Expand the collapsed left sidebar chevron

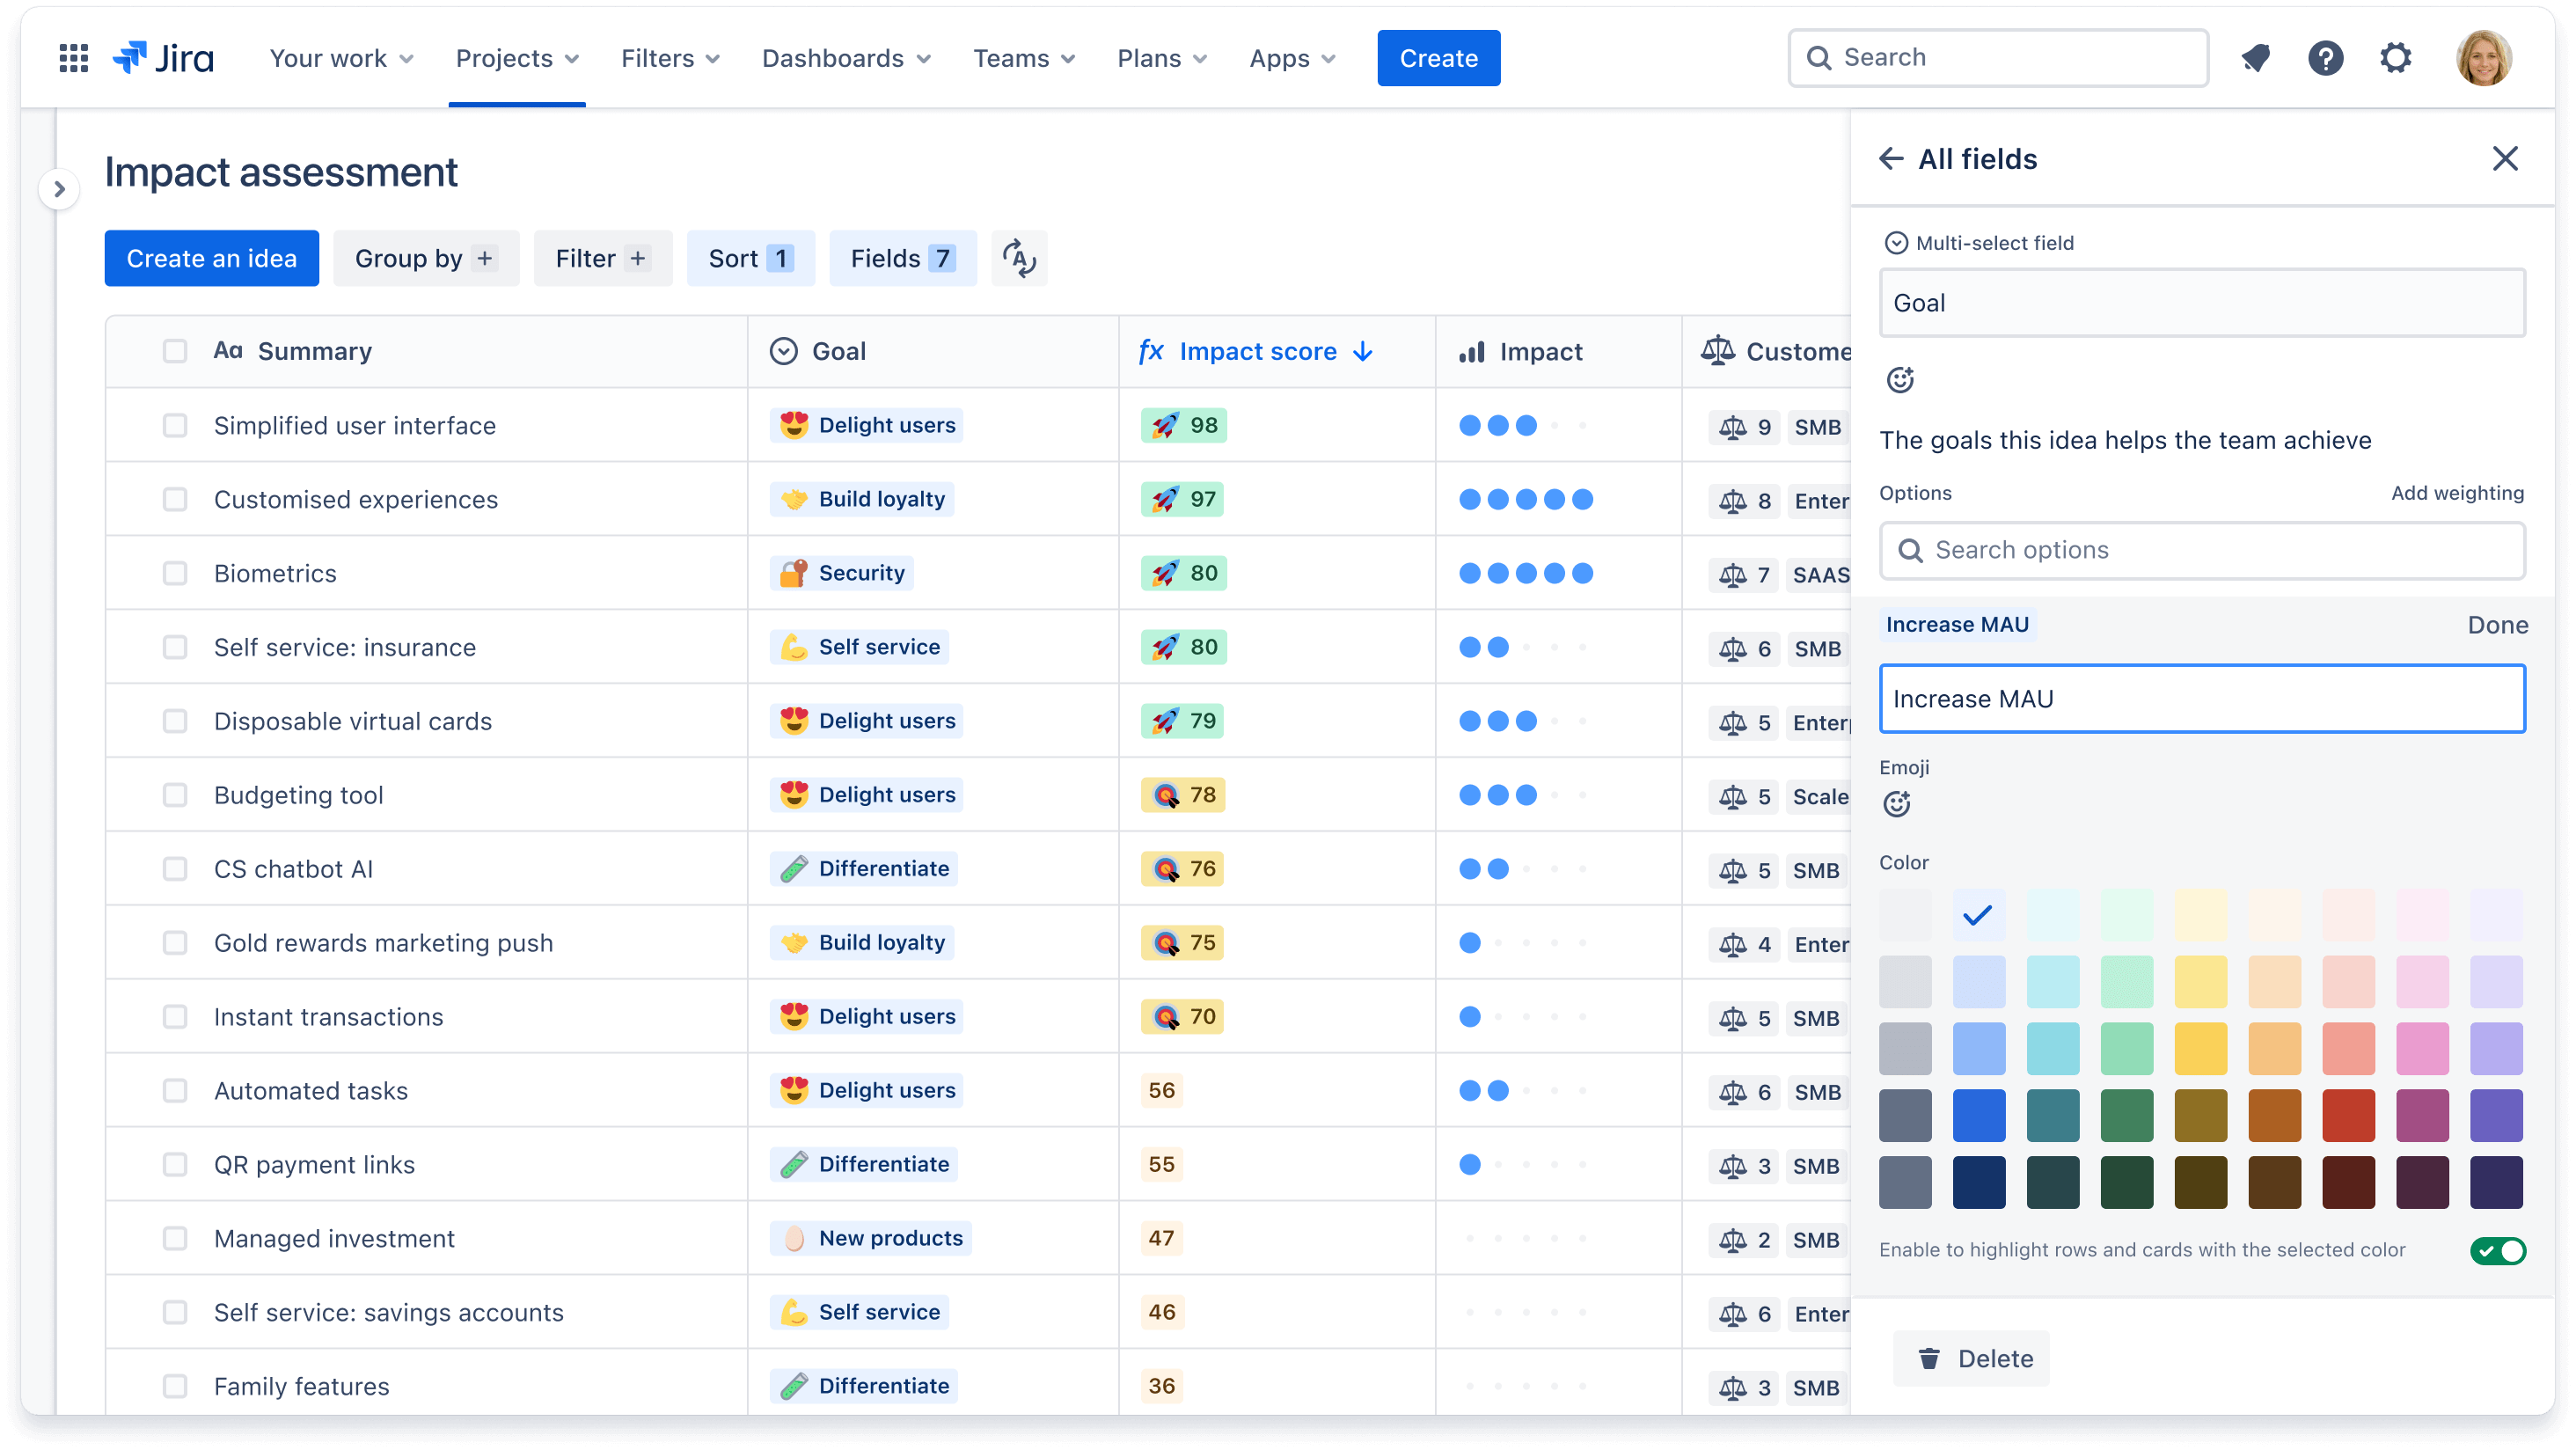tap(60, 188)
